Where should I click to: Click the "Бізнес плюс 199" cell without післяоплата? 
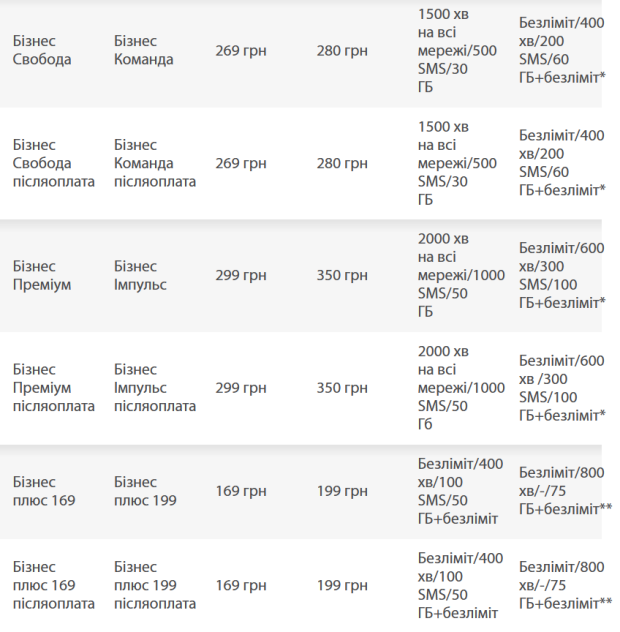coord(145,491)
